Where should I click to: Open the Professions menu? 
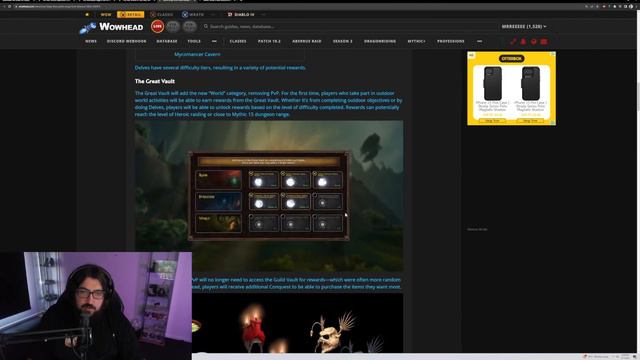[451, 41]
